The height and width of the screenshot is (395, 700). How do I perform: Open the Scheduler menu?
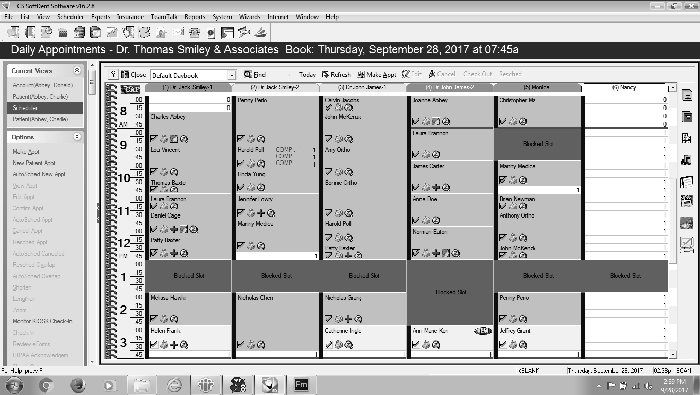(x=70, y=17)
